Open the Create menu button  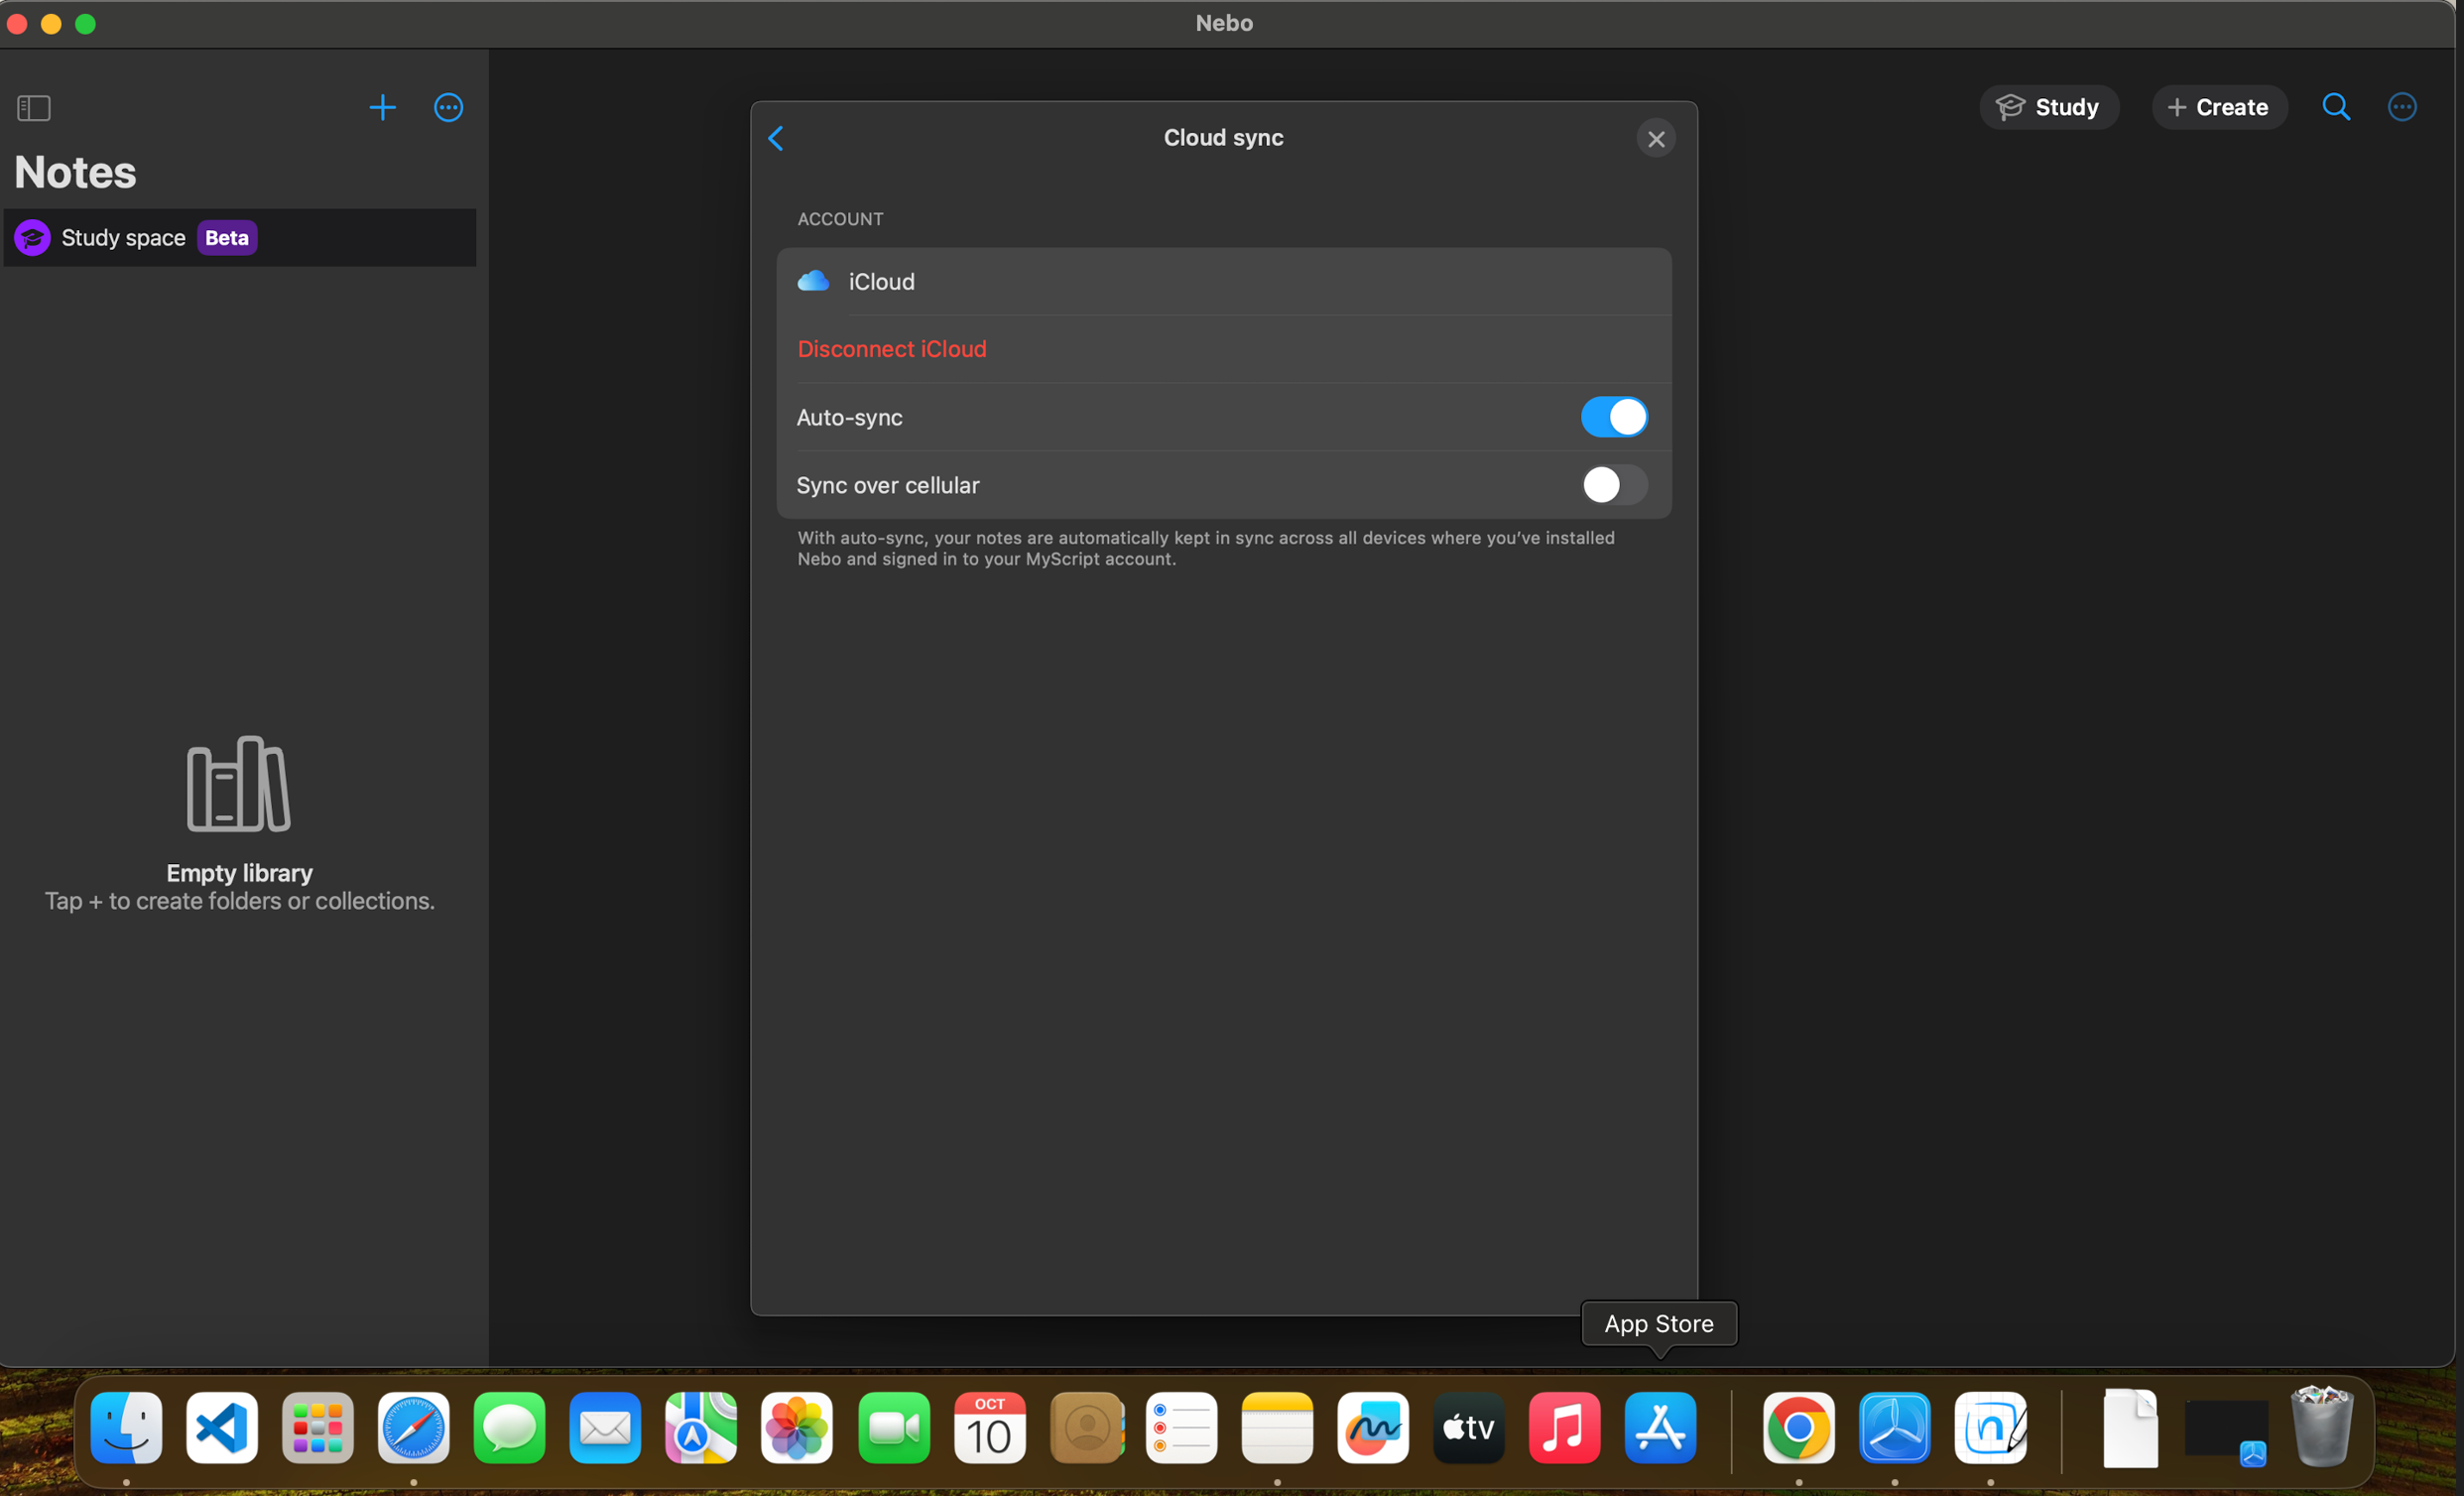[x=2218, y=107]
